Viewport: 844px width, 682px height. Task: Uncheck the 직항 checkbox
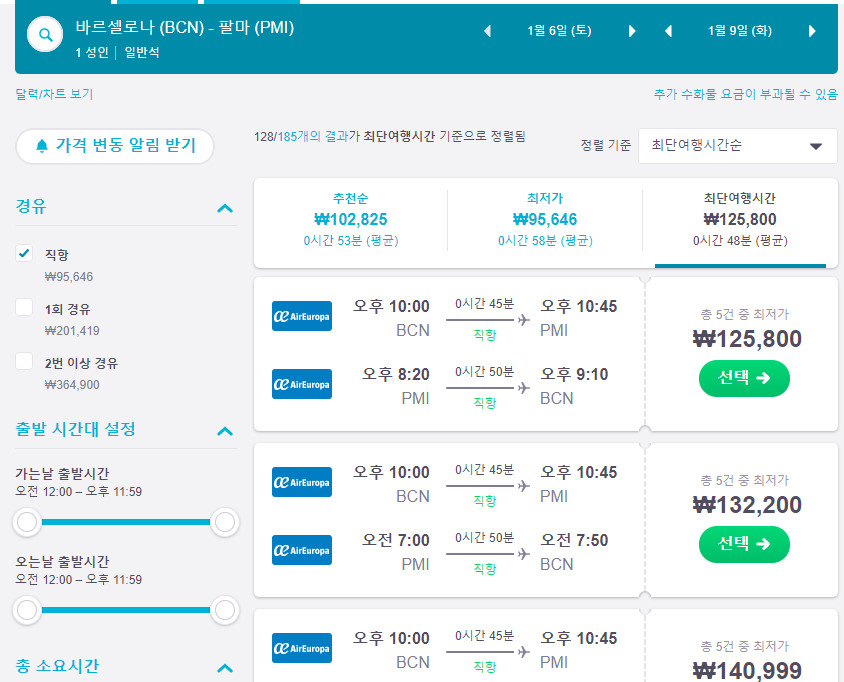tap(24, 253)
